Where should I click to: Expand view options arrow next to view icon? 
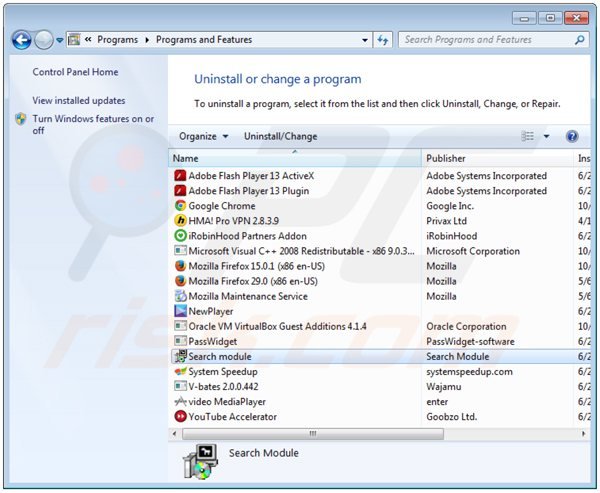[x=546, y=136]
